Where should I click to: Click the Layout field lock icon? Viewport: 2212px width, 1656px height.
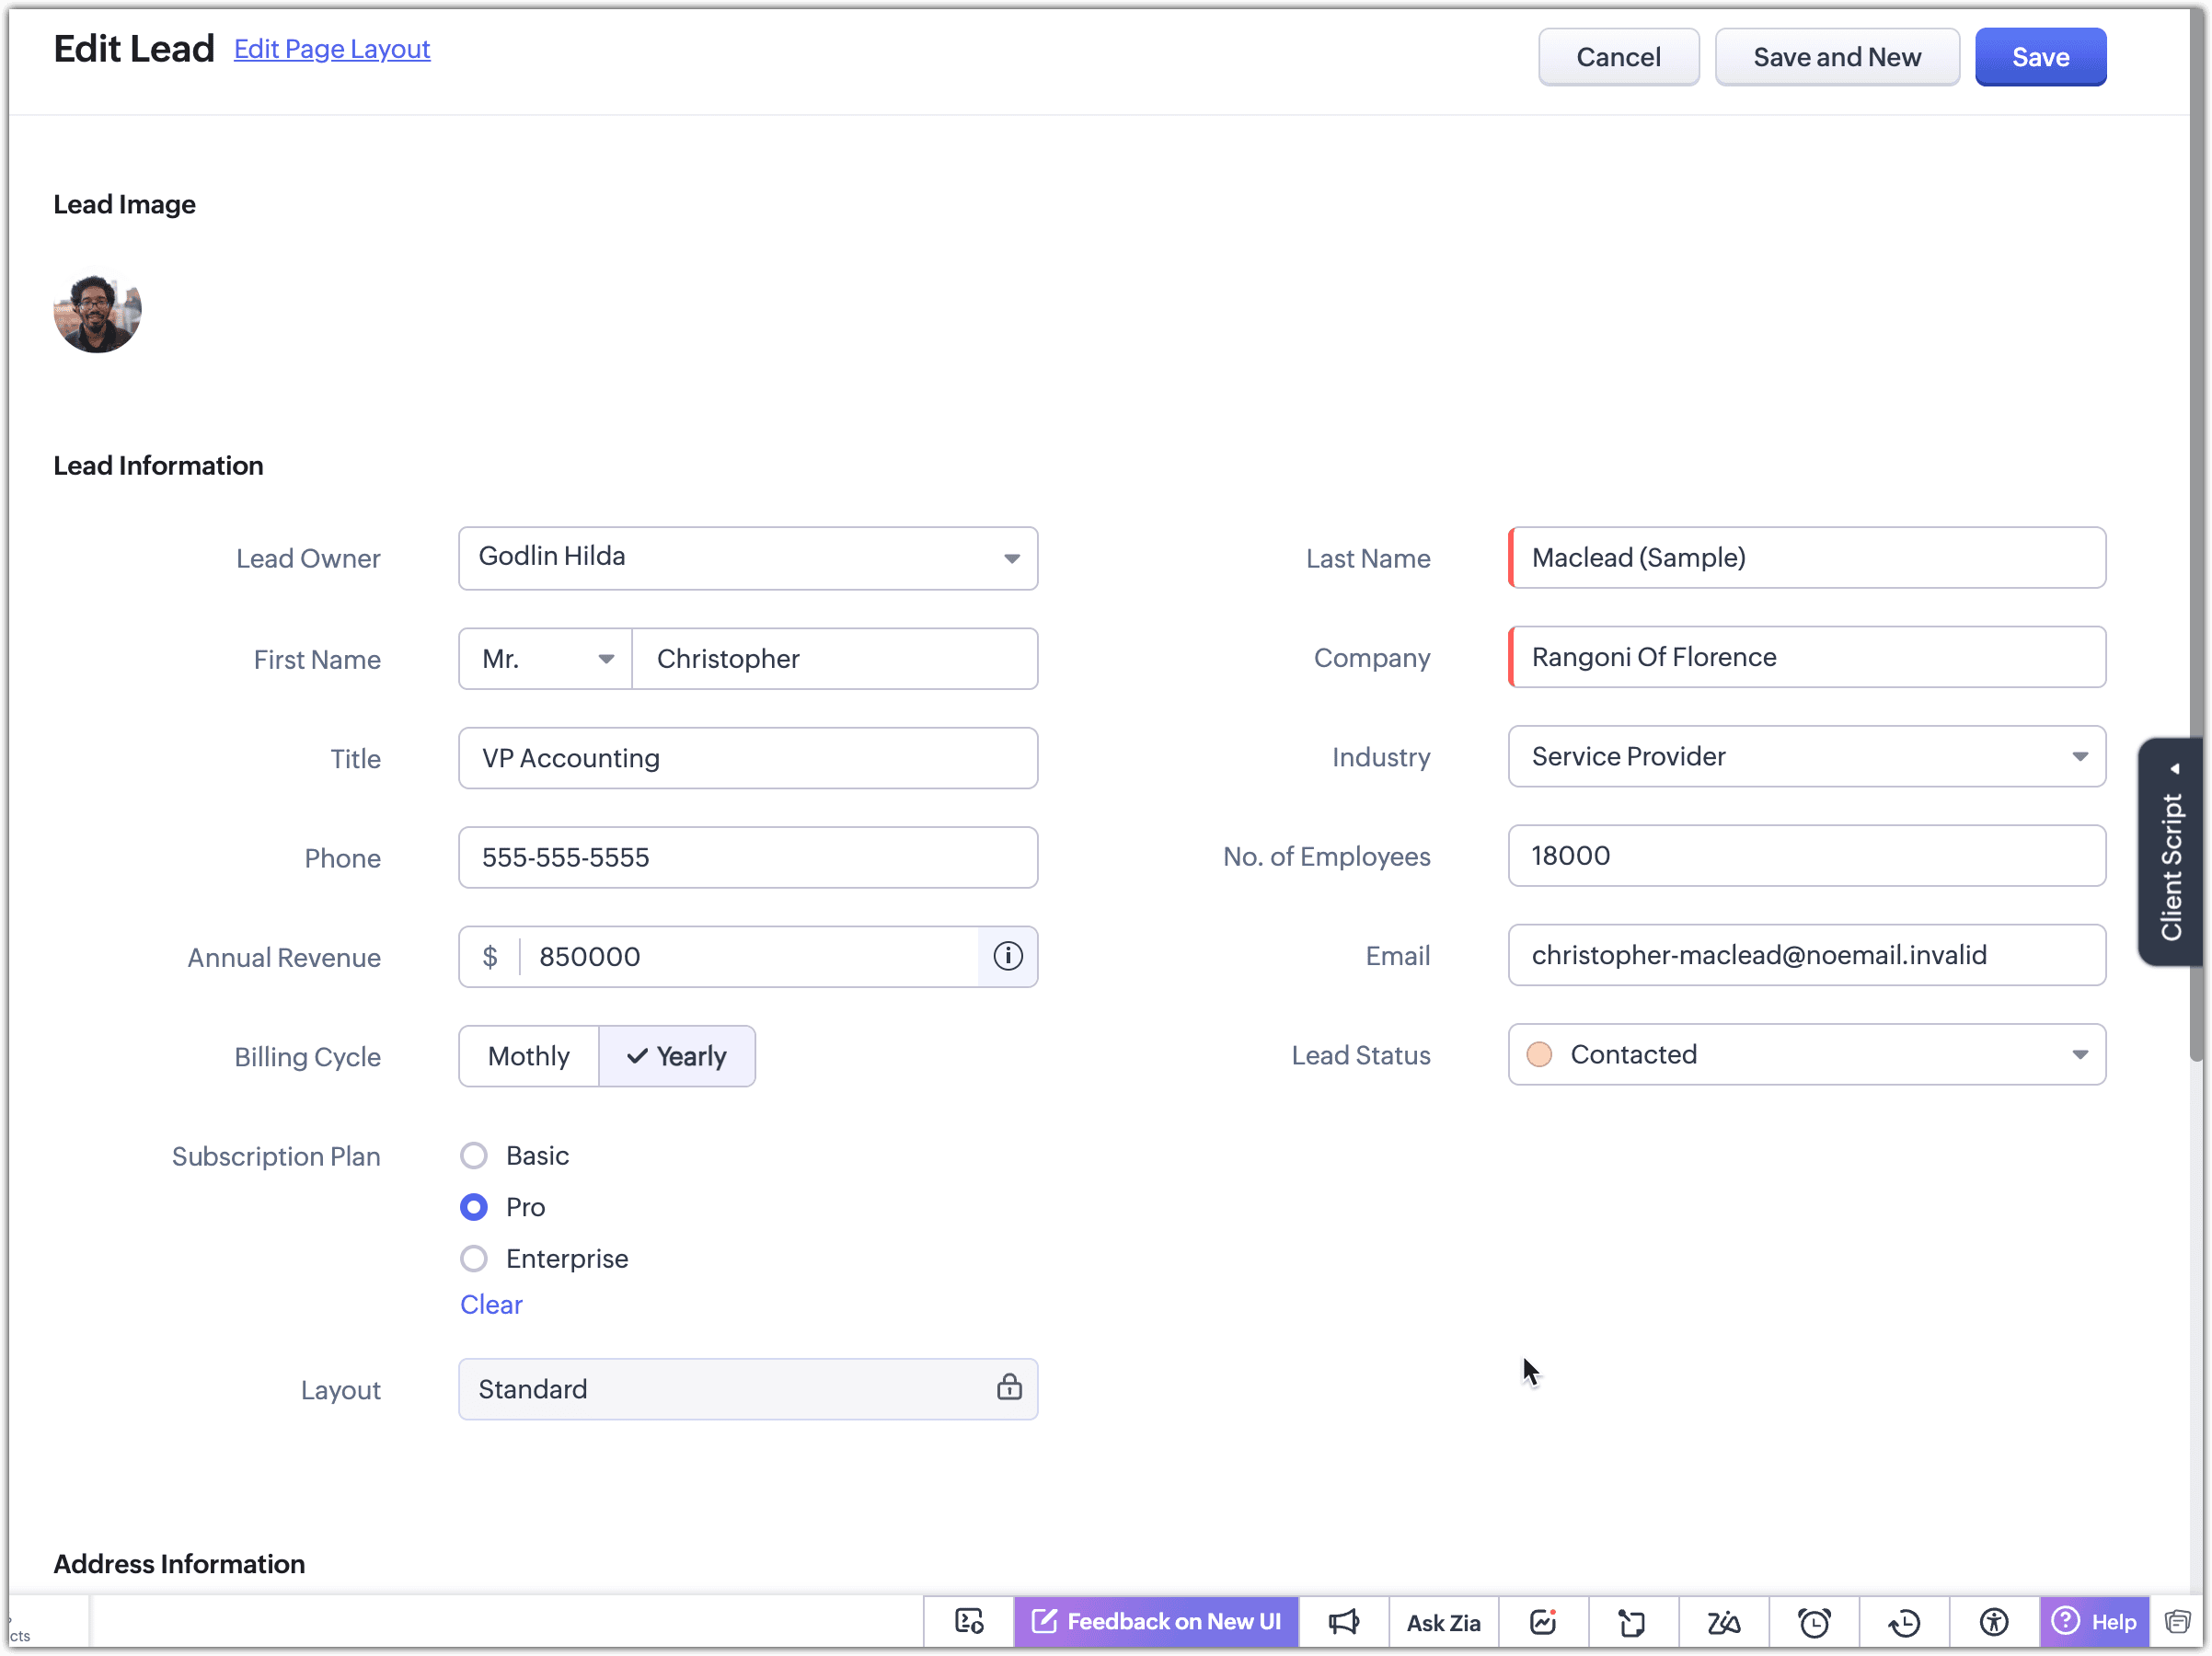pyautogui.click(x=1008, y=1387)
